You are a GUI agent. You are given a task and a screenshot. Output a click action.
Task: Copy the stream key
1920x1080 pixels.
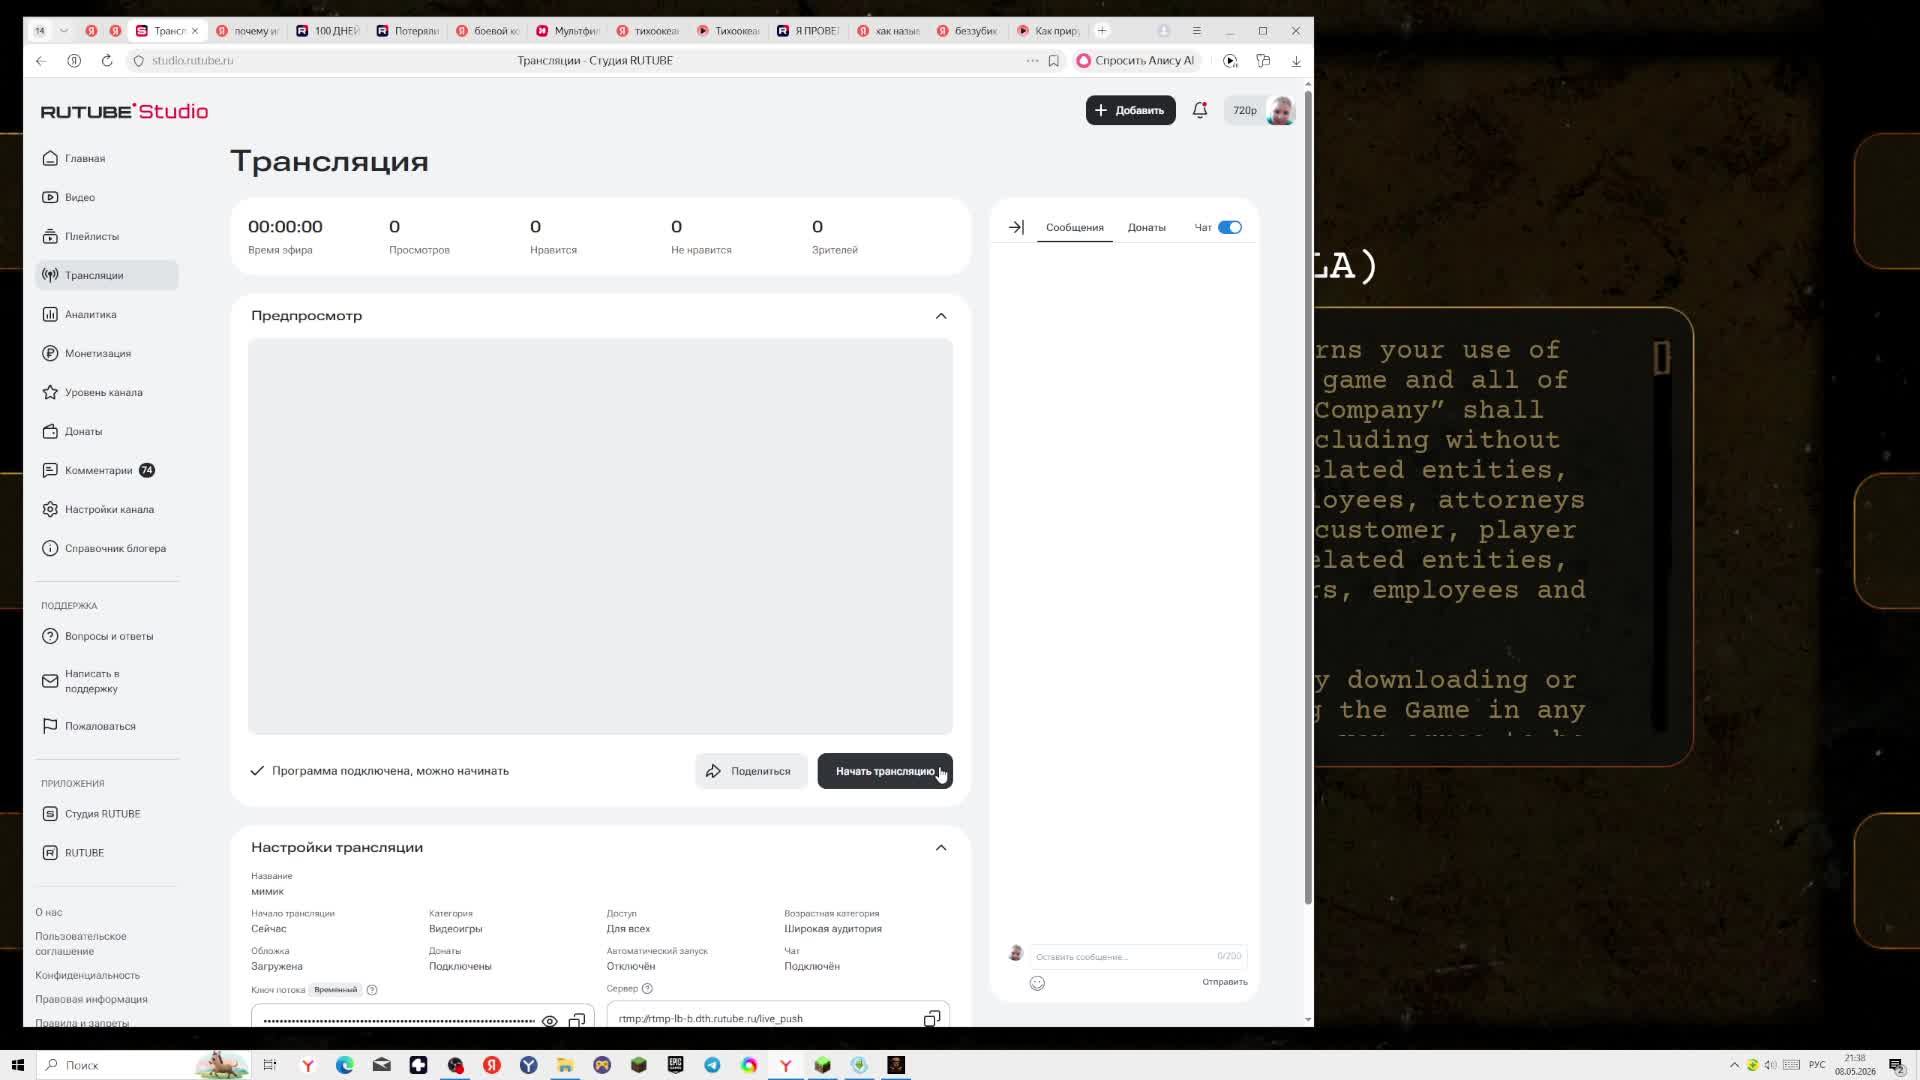click(x=577, y=1020)
